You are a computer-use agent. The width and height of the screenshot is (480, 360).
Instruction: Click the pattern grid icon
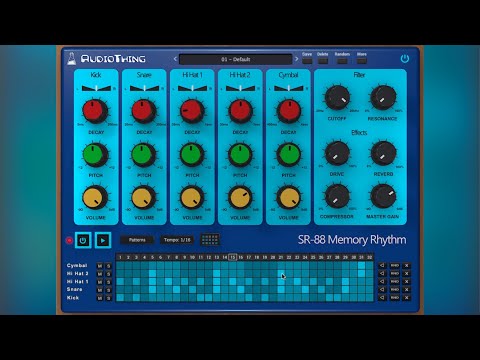pyautogui.click(x=210, y=240)
